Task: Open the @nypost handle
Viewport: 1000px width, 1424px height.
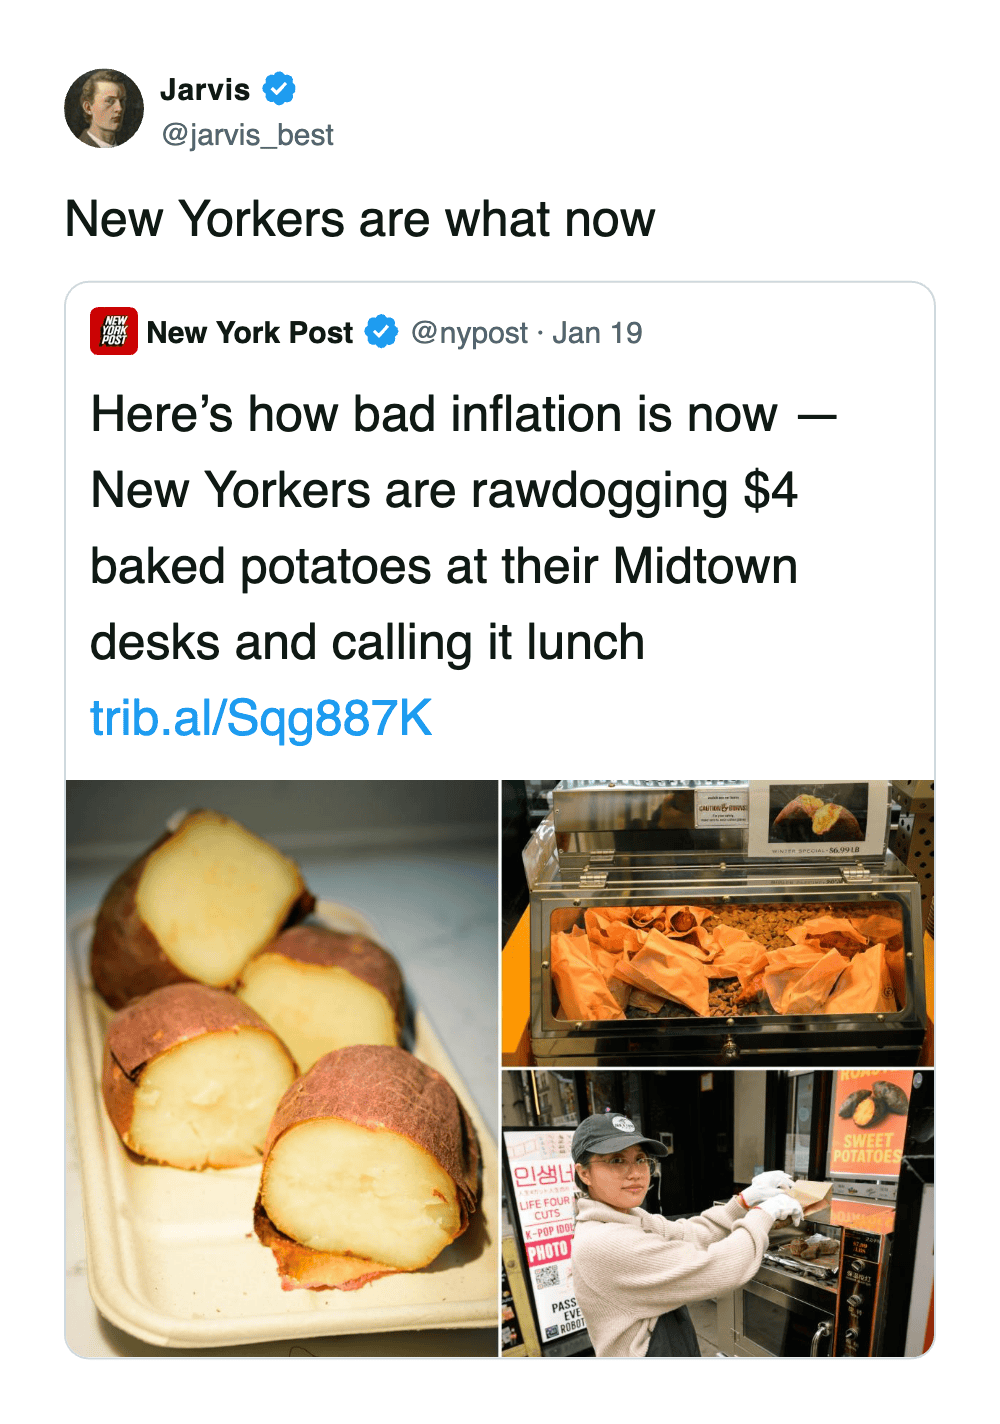Action: [469, 333]
